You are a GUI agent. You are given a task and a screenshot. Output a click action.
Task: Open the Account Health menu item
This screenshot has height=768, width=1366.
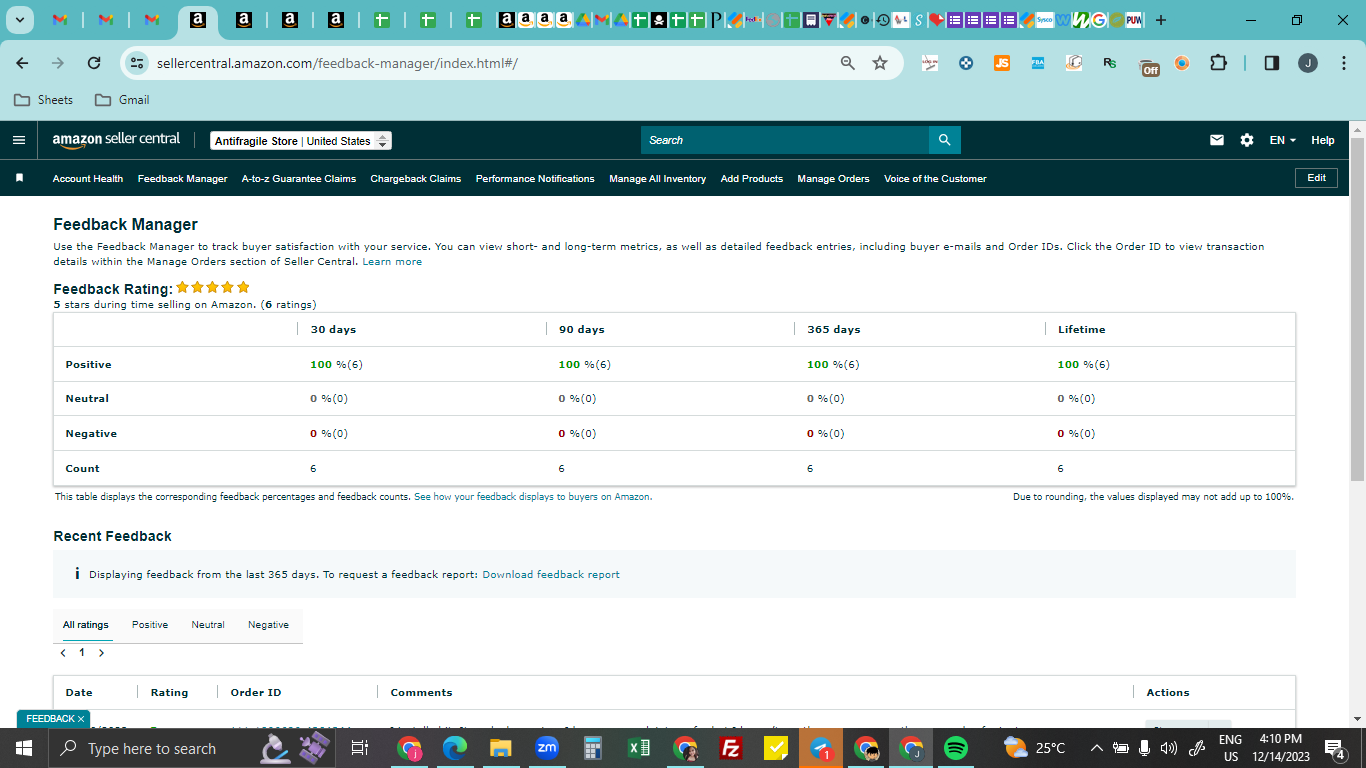tap(88, 179)
